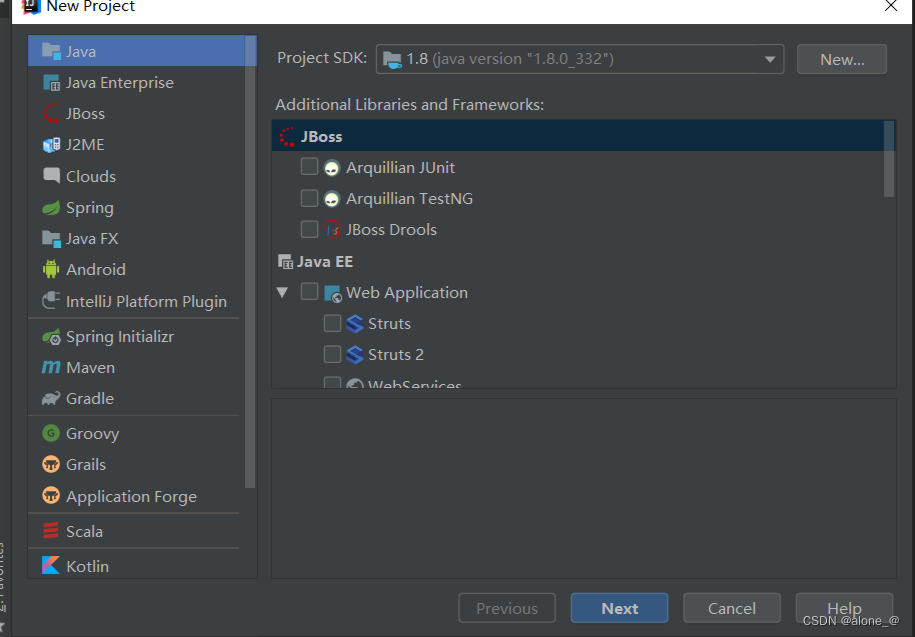Click the Arquillian JUnit label
The image size is (915, 637).
pos(400,167)
